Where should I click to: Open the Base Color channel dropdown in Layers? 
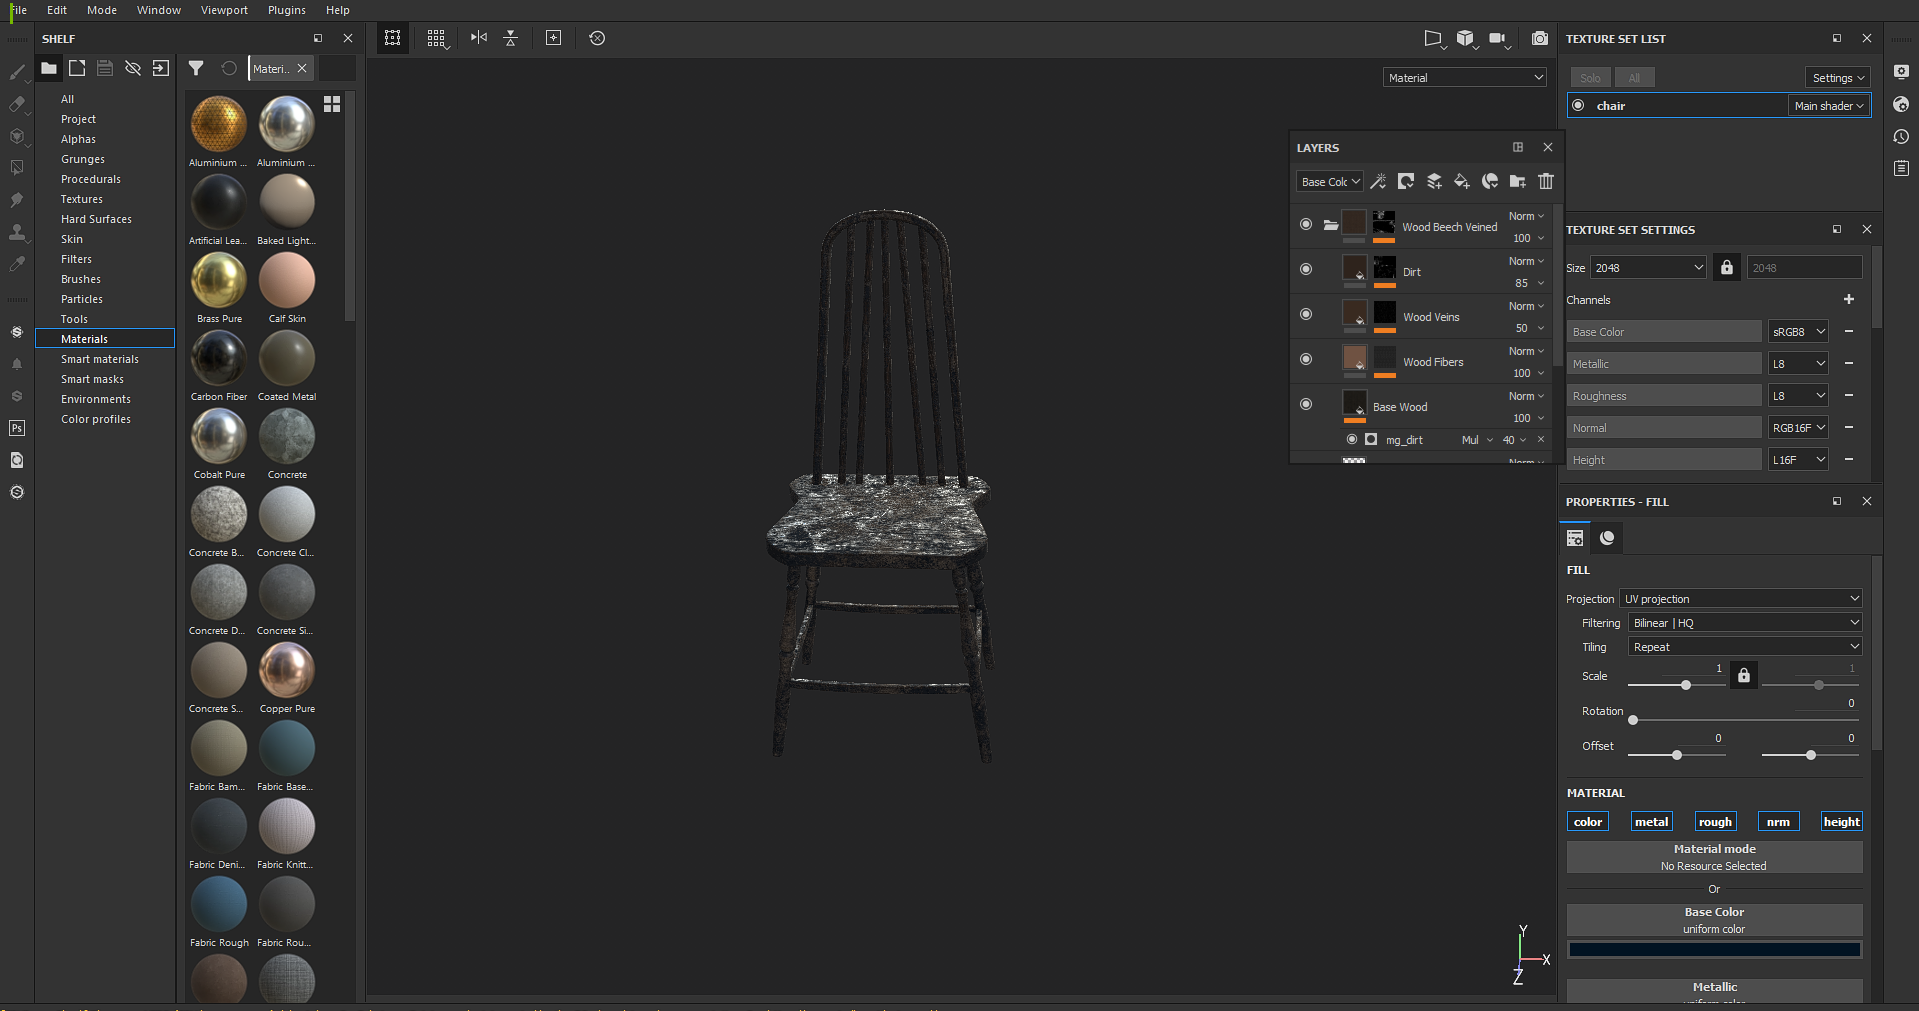pos(1330,182)
